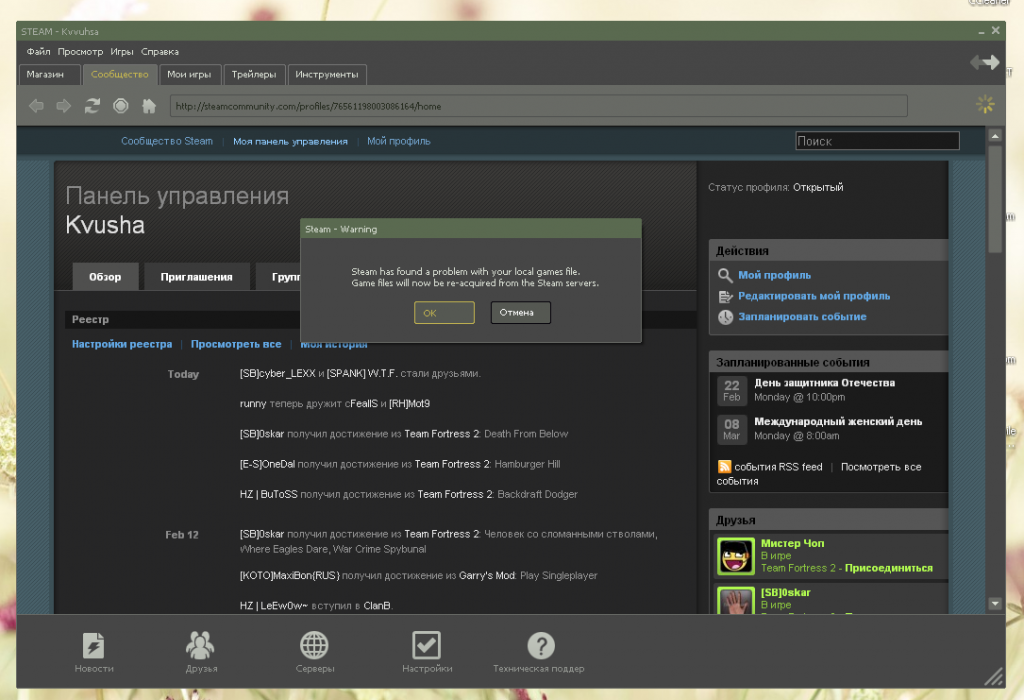
Task: Open the Серверы globe icon
Action: point(314,645)
